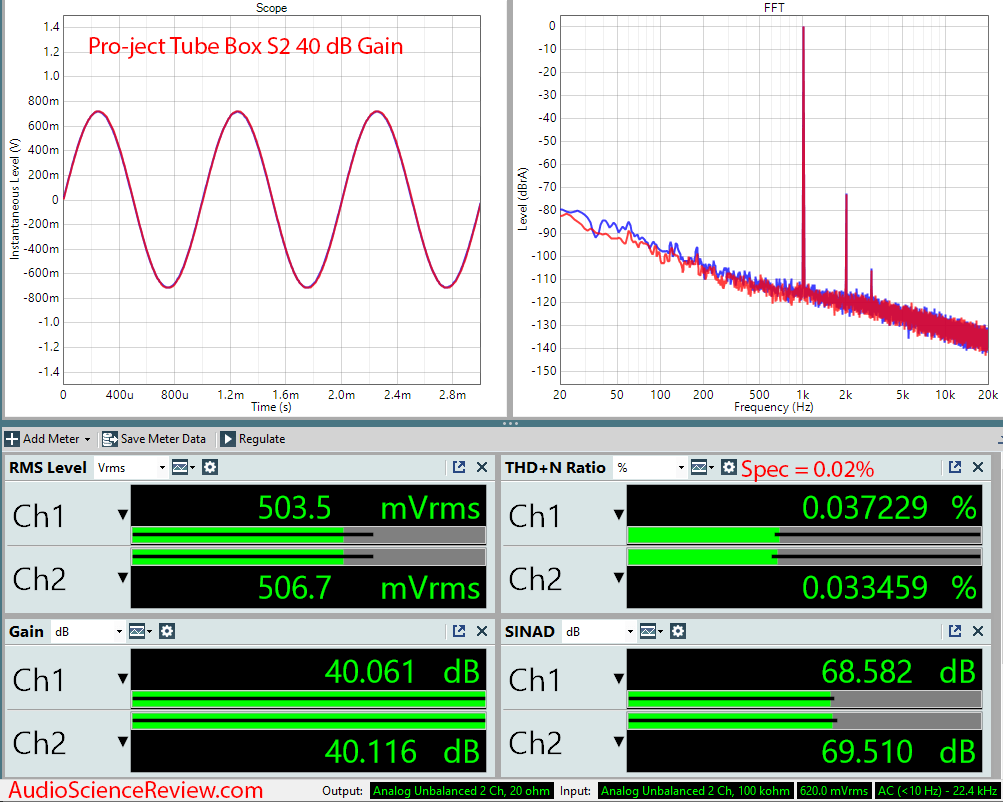Open the Gain dB unit dropdown
Image resolution: width=1003 pixels, height=802 pixels.
point(88,631)
